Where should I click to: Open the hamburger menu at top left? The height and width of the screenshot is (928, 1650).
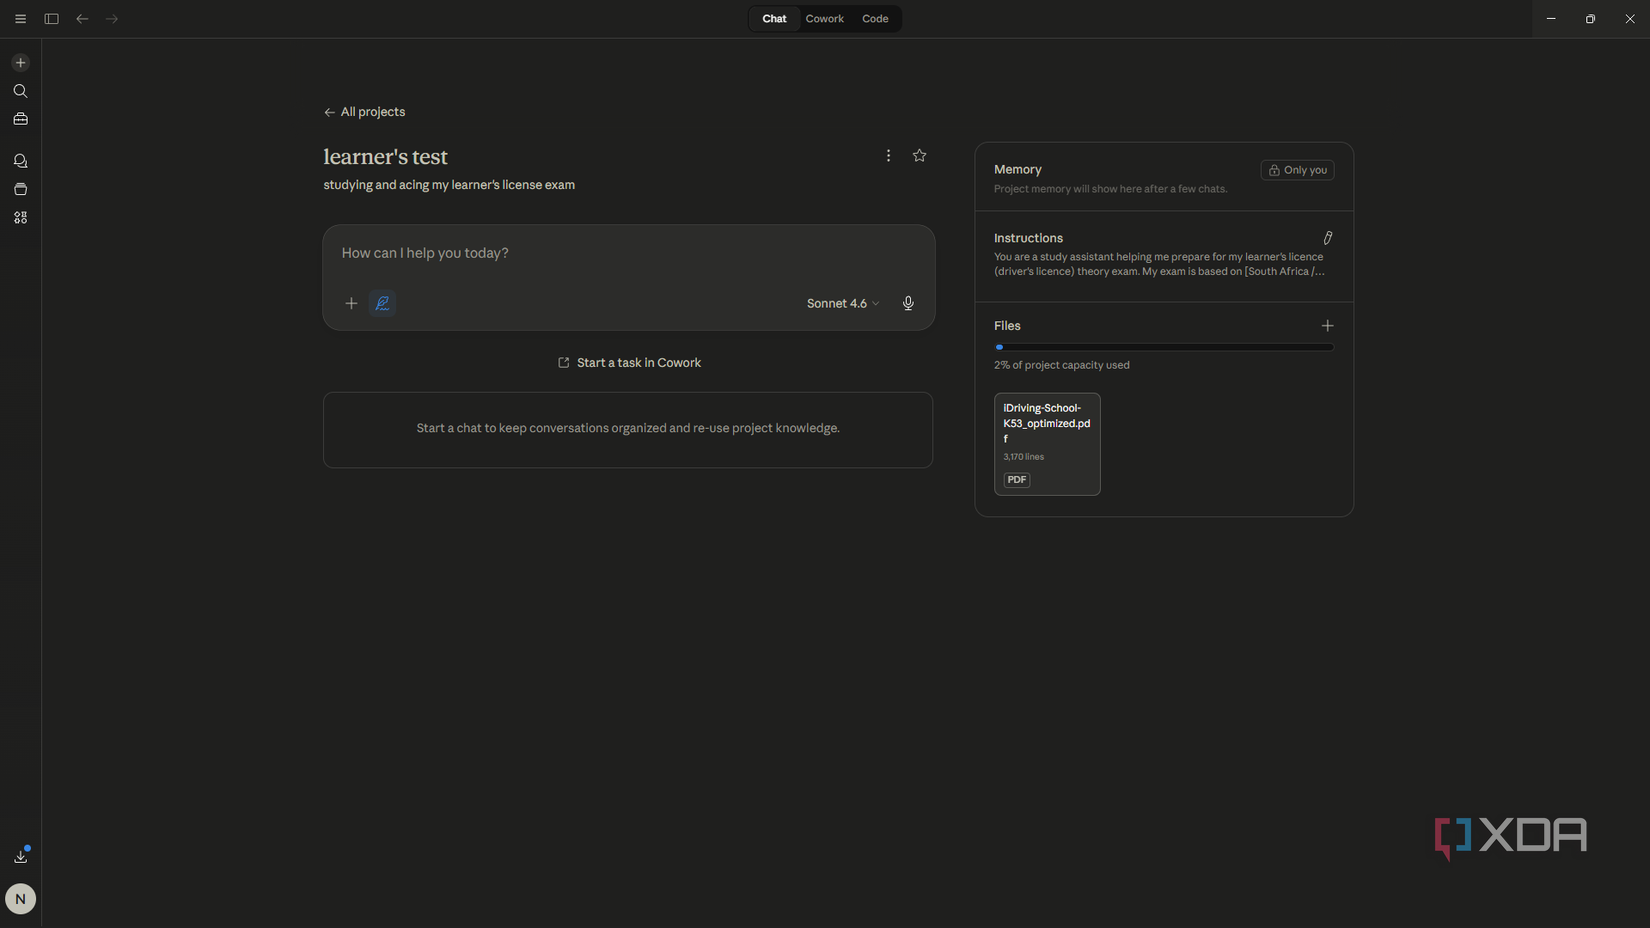[x=20, y=18]
